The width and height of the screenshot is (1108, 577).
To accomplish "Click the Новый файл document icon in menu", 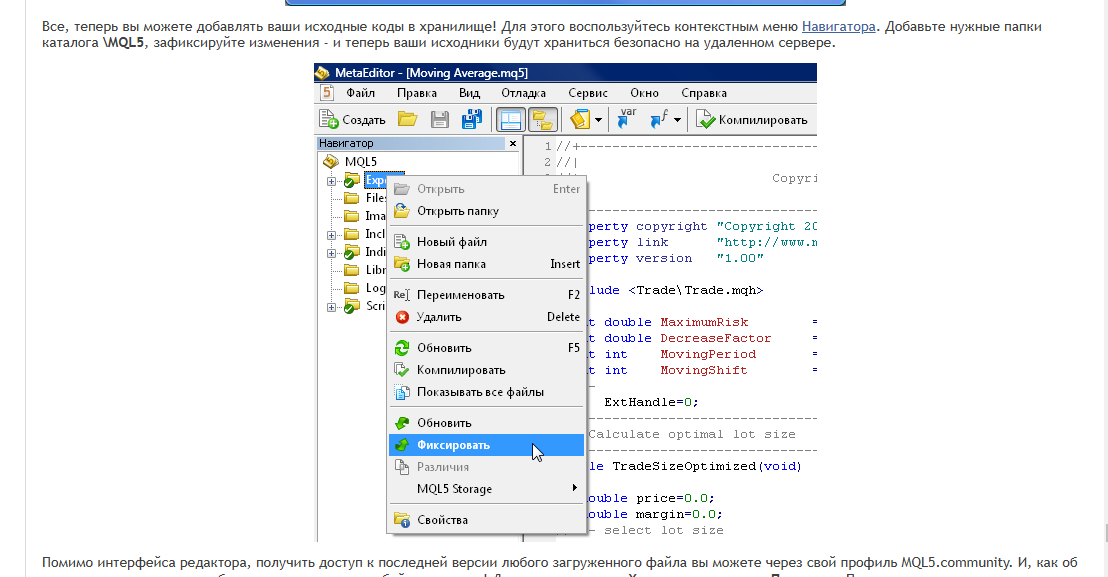I will (402, 242).
